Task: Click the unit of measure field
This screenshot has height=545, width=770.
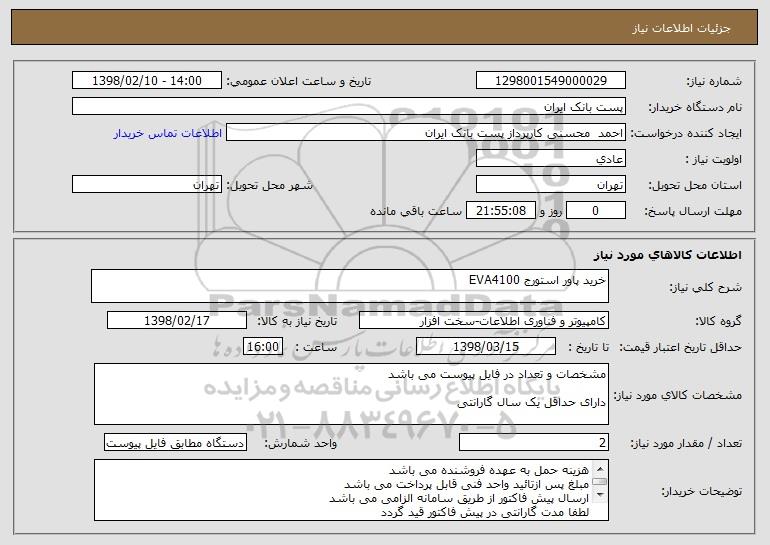Action: pos(175,443)
